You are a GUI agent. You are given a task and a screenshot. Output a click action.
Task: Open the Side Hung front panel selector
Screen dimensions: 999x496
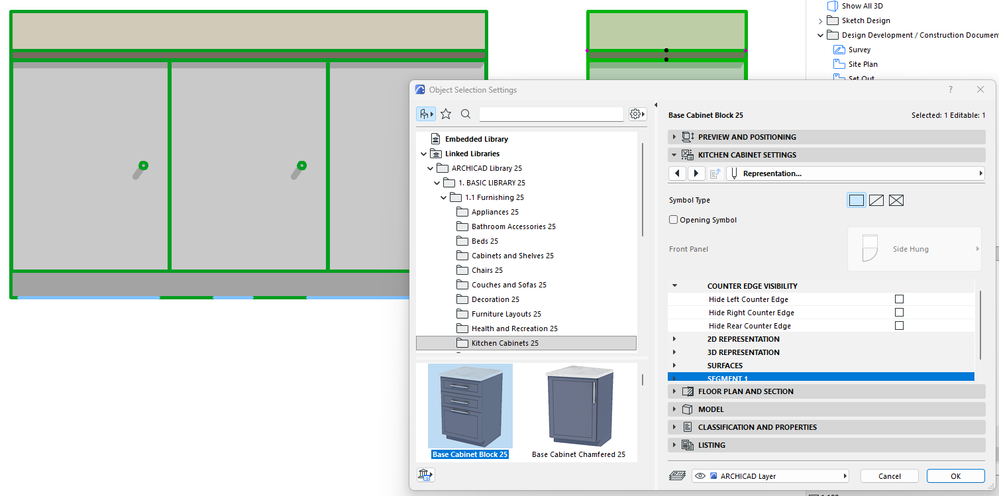point(914,249)
